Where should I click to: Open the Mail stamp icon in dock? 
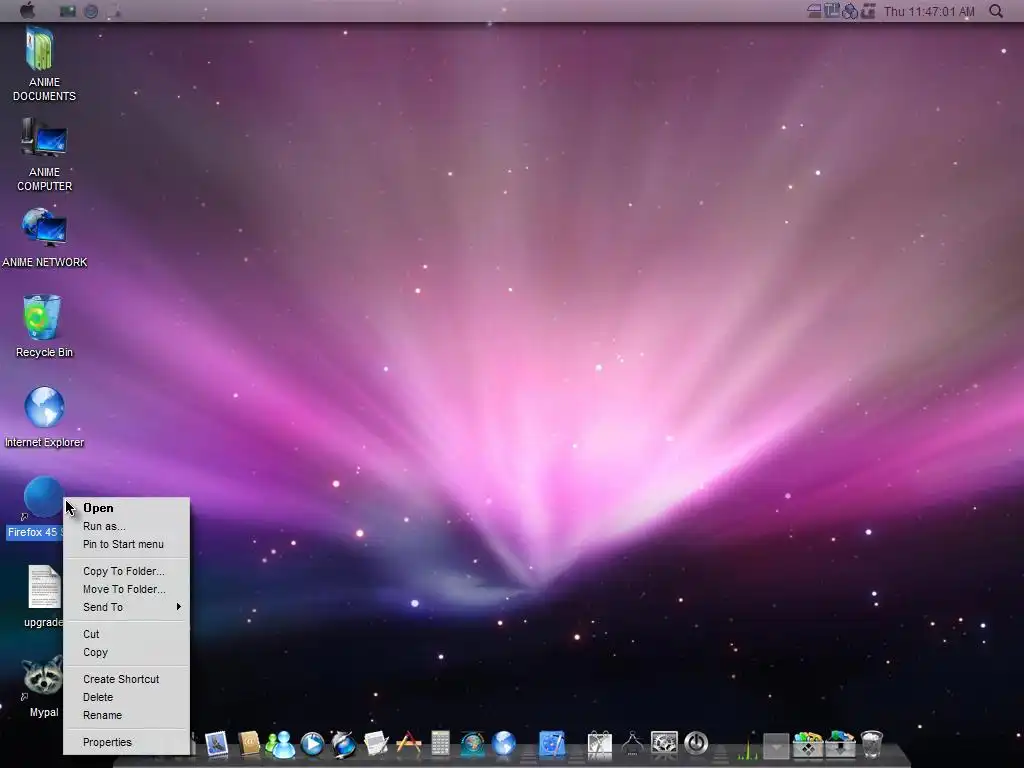point(216,744)
